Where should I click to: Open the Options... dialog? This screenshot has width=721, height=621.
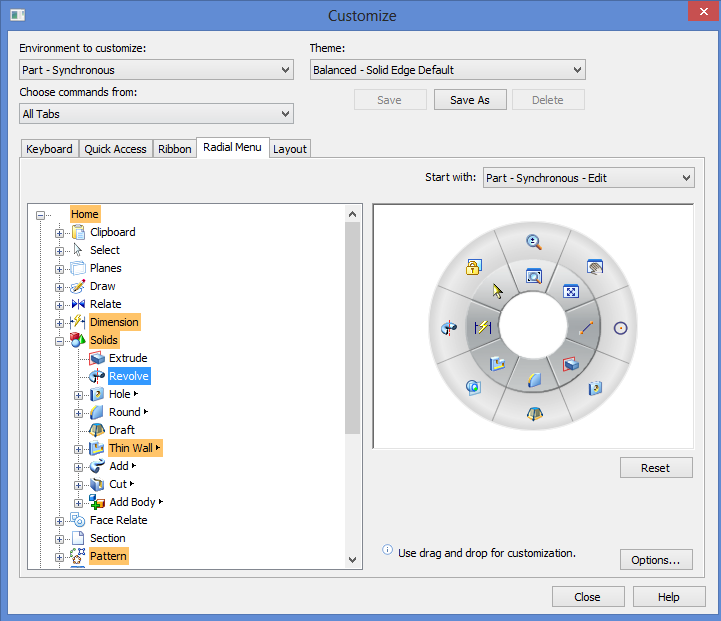coord(656,560)
